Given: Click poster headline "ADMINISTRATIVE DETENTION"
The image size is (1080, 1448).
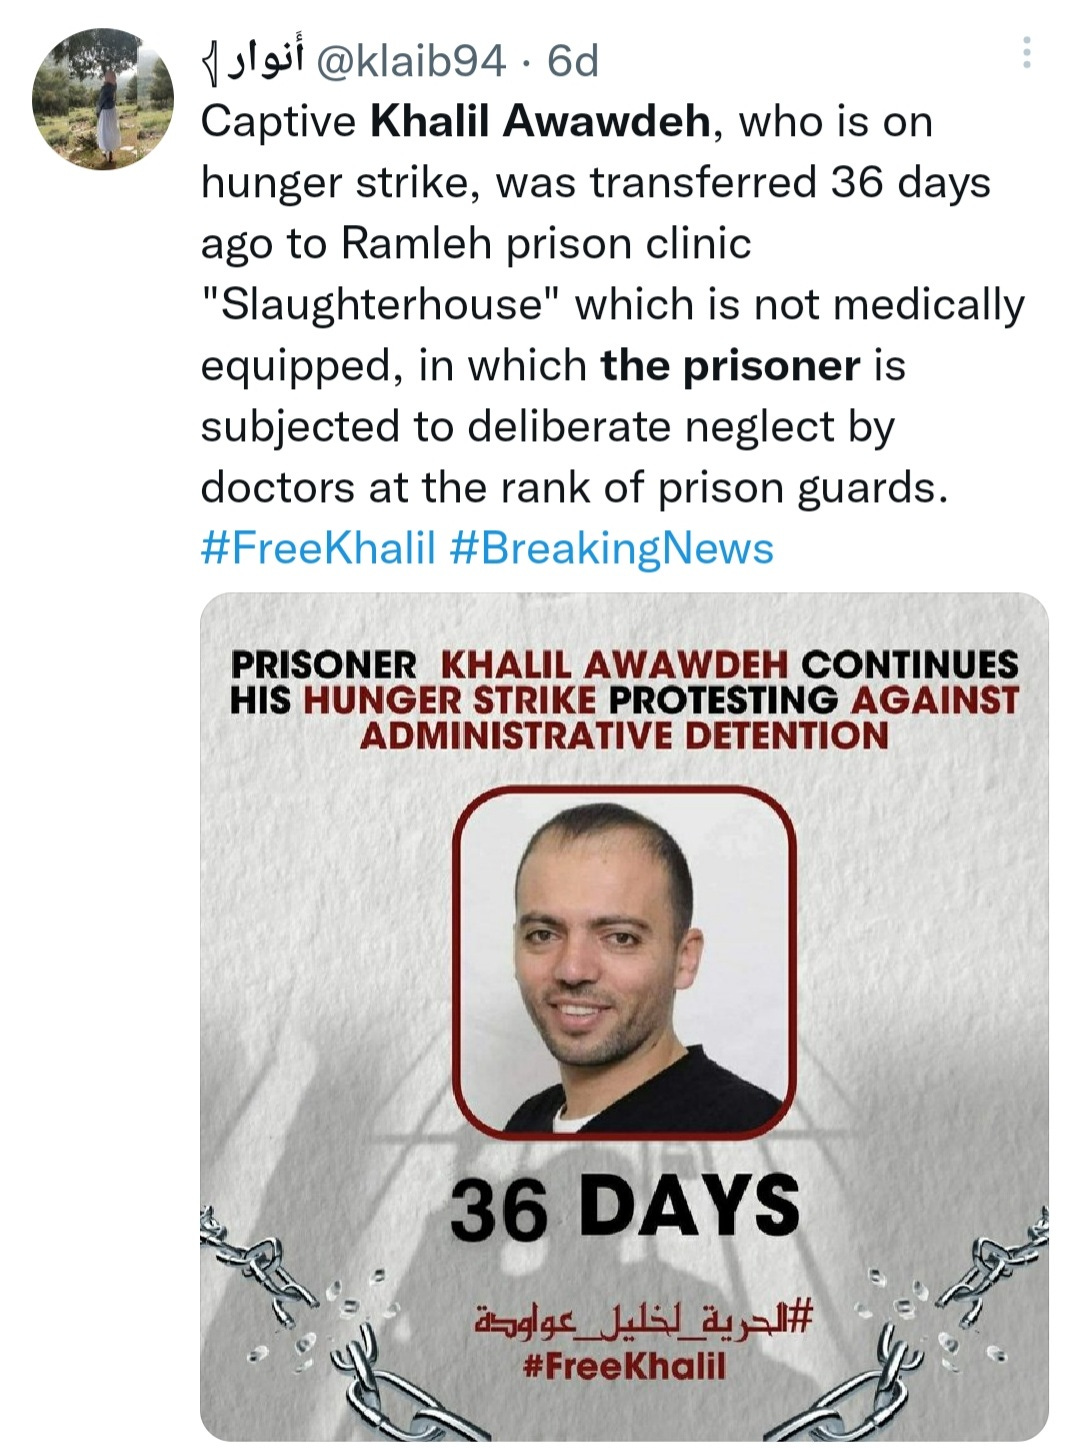Looking at the screenshot, I should pyautogui.click(x=624, y=736).
